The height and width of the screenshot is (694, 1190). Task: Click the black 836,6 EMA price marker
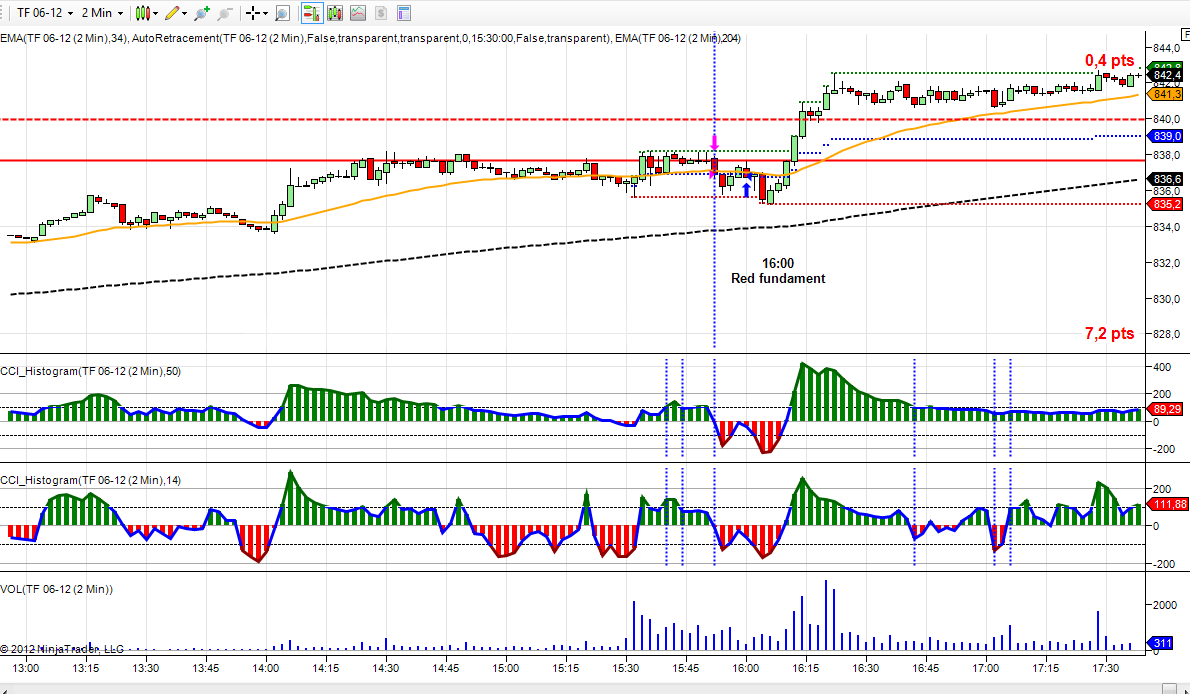coord(1166,179)
